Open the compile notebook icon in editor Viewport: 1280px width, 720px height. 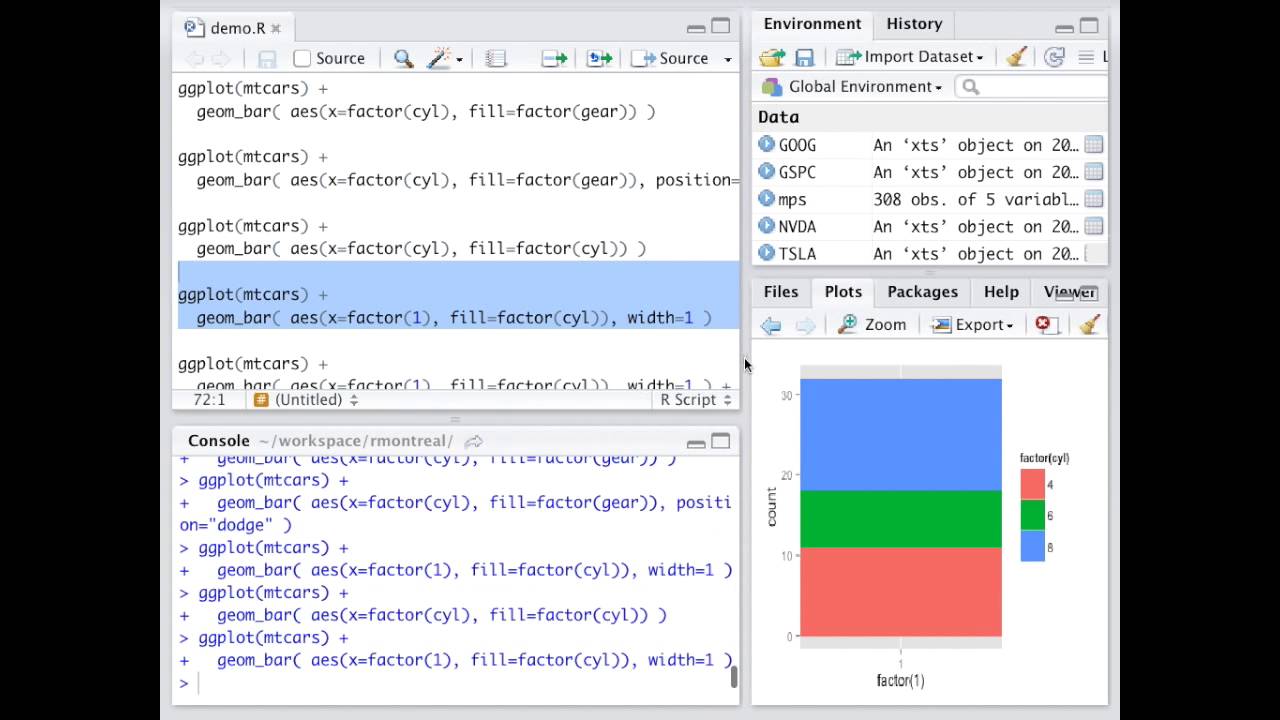pos(496,59)
